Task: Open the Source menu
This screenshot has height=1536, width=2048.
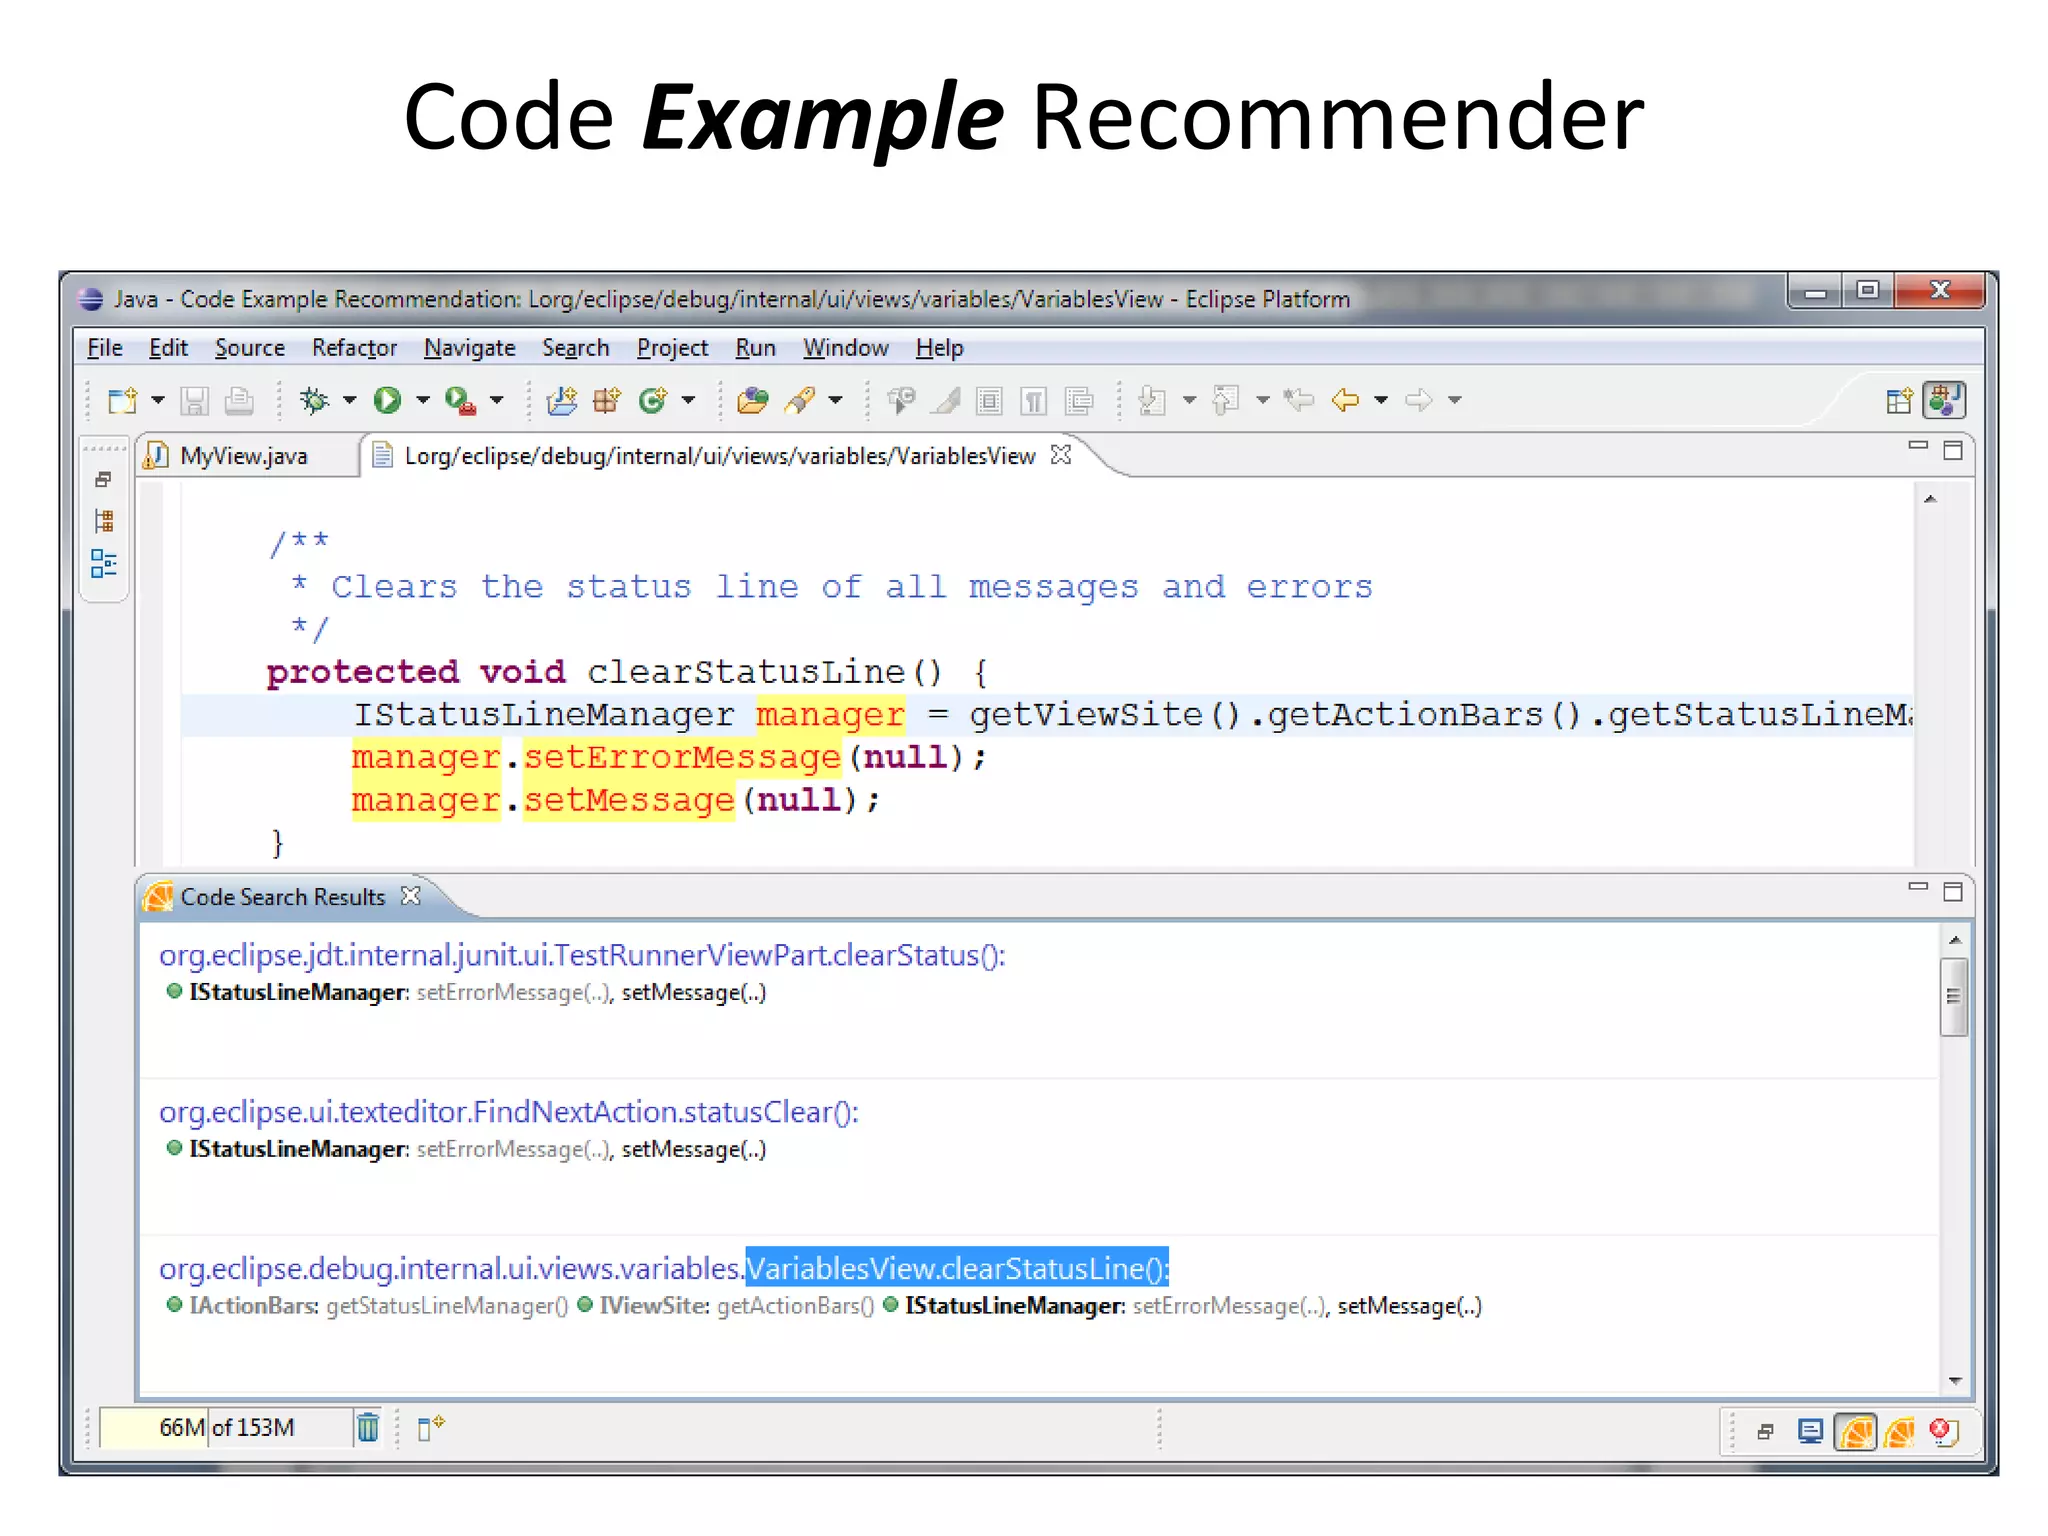Action: coord(250,348)
